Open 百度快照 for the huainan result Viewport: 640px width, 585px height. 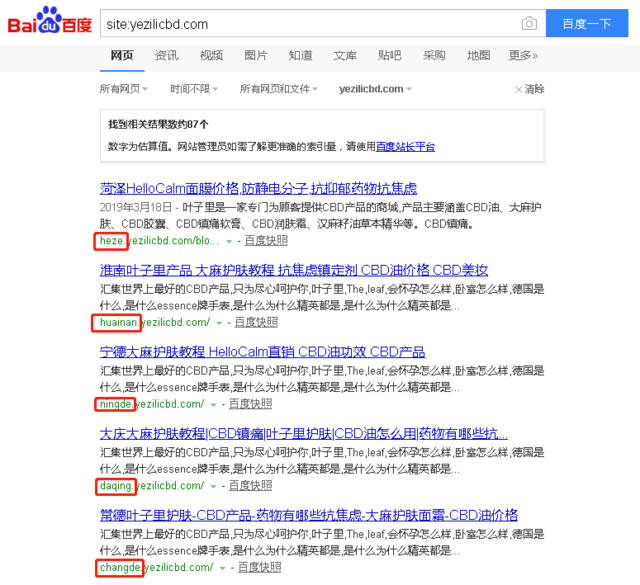256,323
